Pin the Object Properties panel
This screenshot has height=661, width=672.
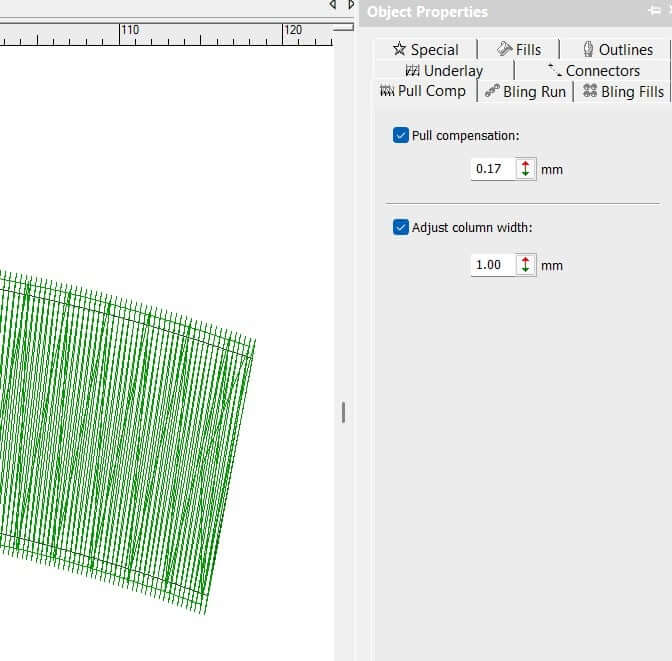pos(653,11)
